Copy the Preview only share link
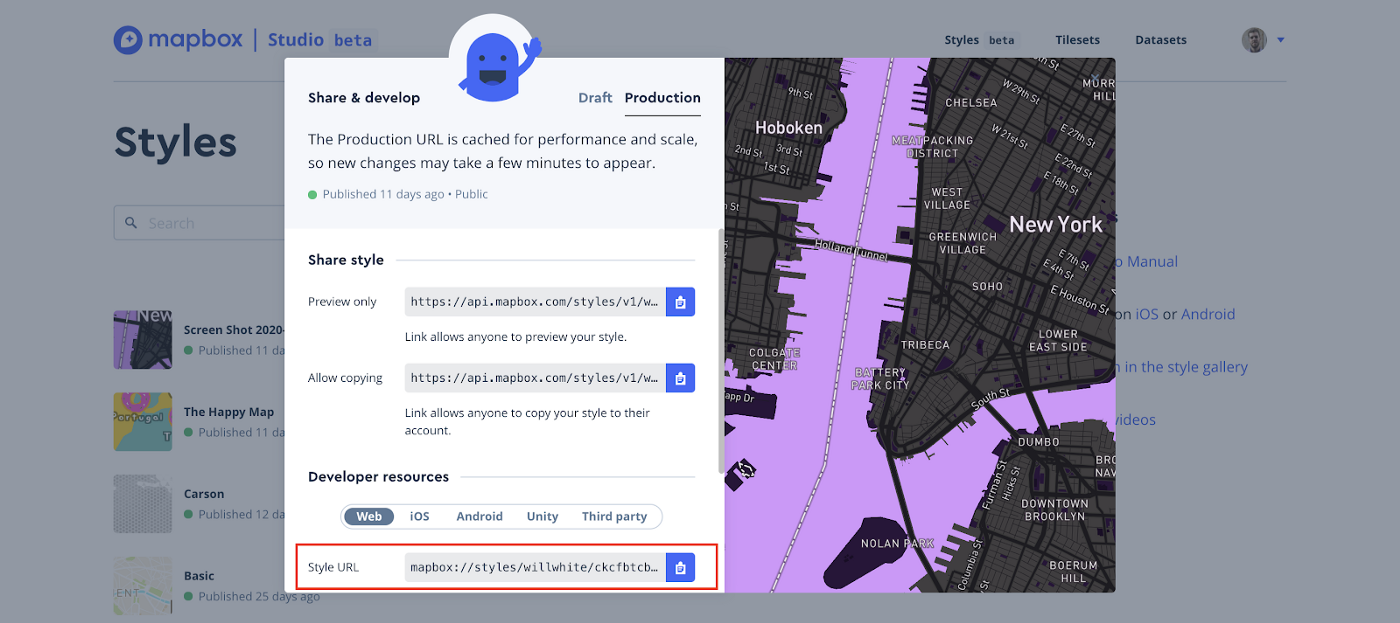Viewport: 1400px width, 623px height. coord(680,302)
